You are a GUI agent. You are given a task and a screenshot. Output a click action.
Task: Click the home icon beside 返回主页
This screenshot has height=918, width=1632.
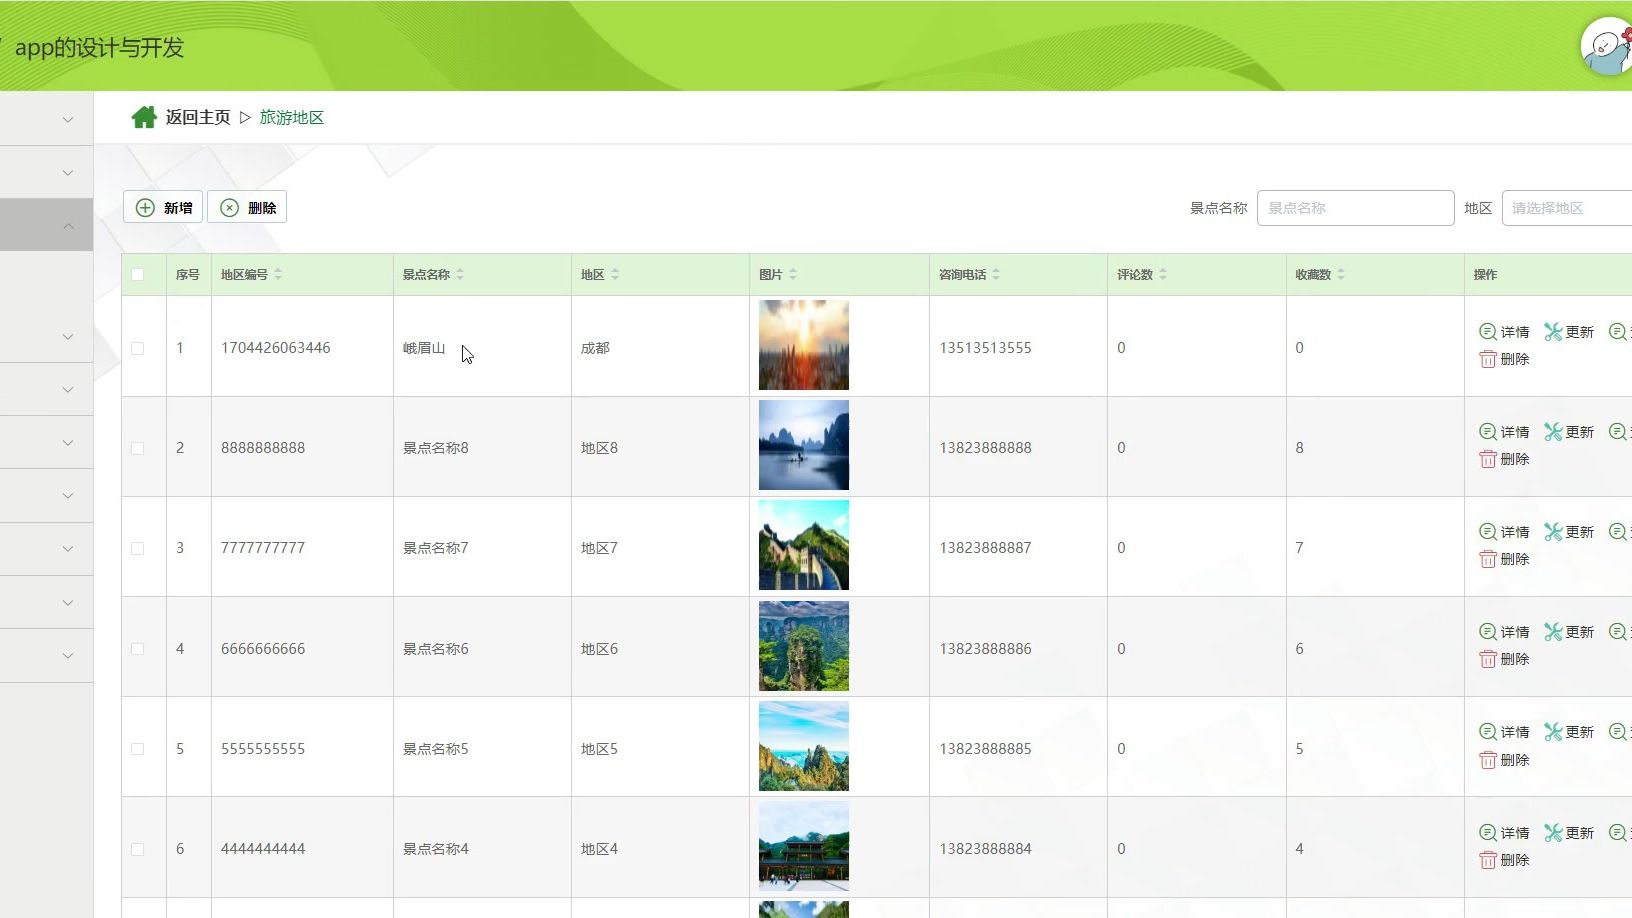pos(144,117)
